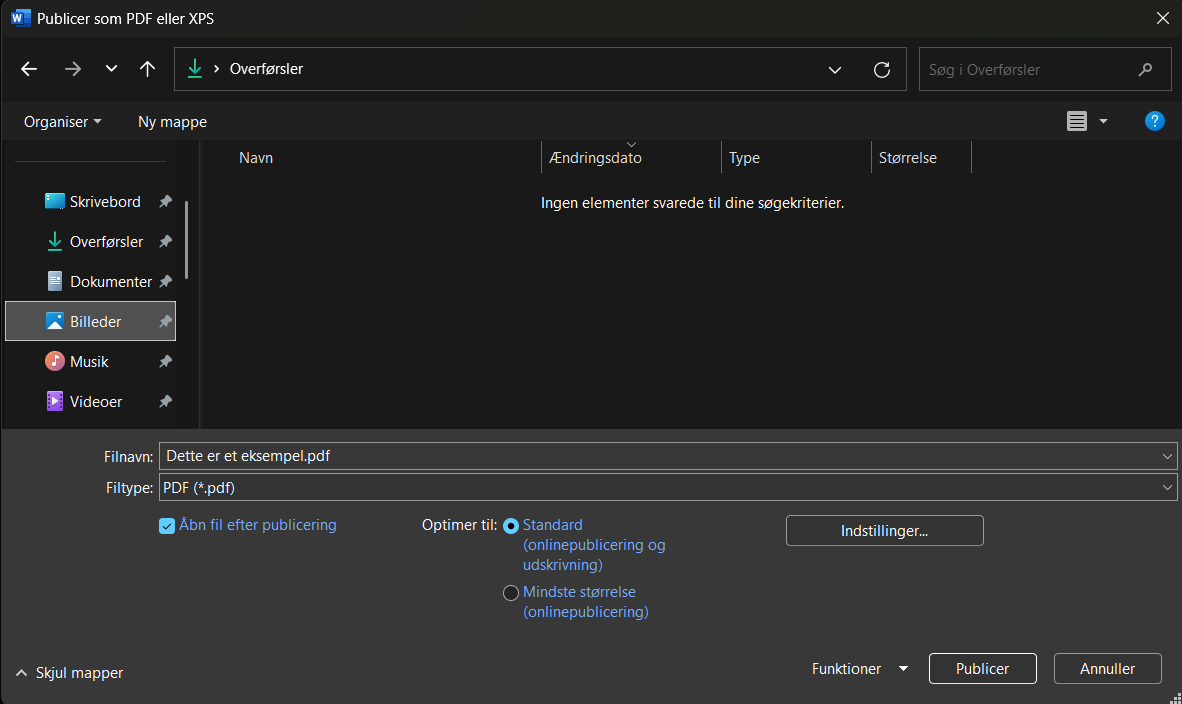Open Dokumenter in the sidebar
Image resolution: width=1182 pixels, height=704 pixels.
(90, 281)
